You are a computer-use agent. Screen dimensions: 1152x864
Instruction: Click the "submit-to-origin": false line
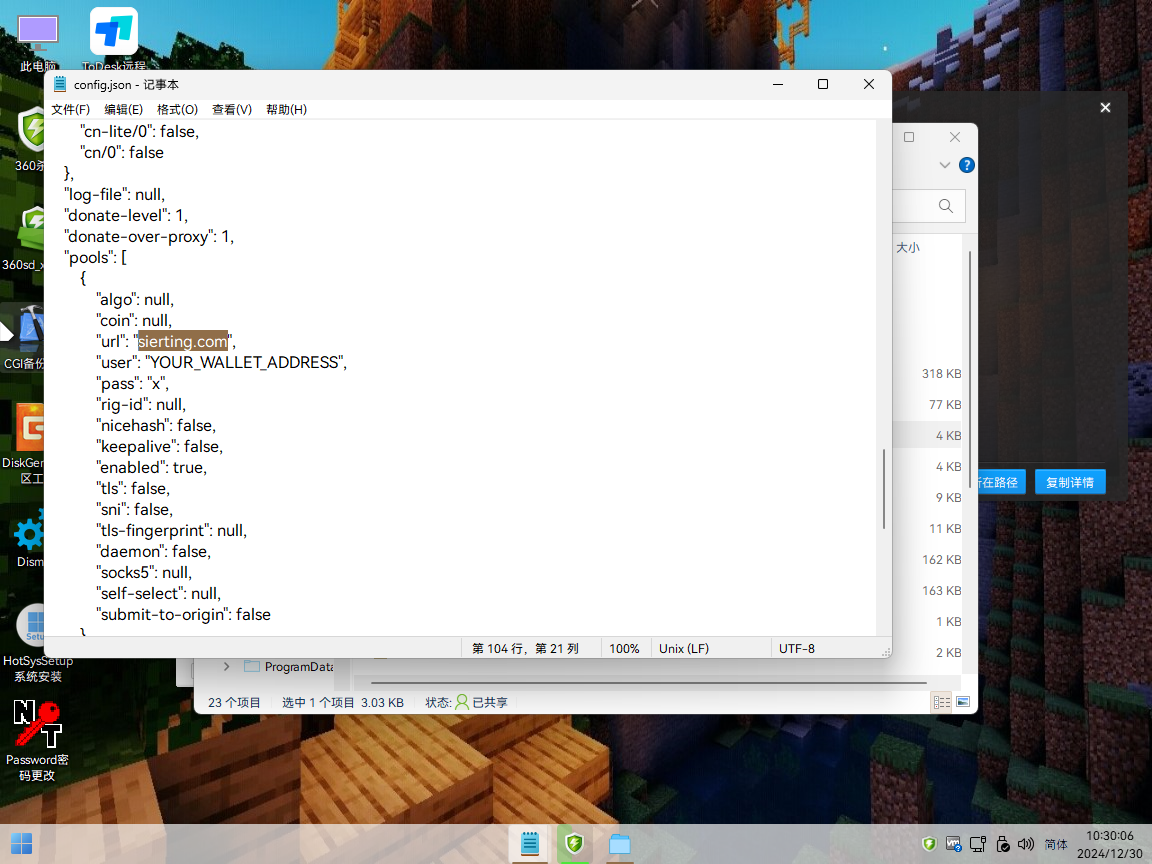pyautogui.click(x=183, y=615)
